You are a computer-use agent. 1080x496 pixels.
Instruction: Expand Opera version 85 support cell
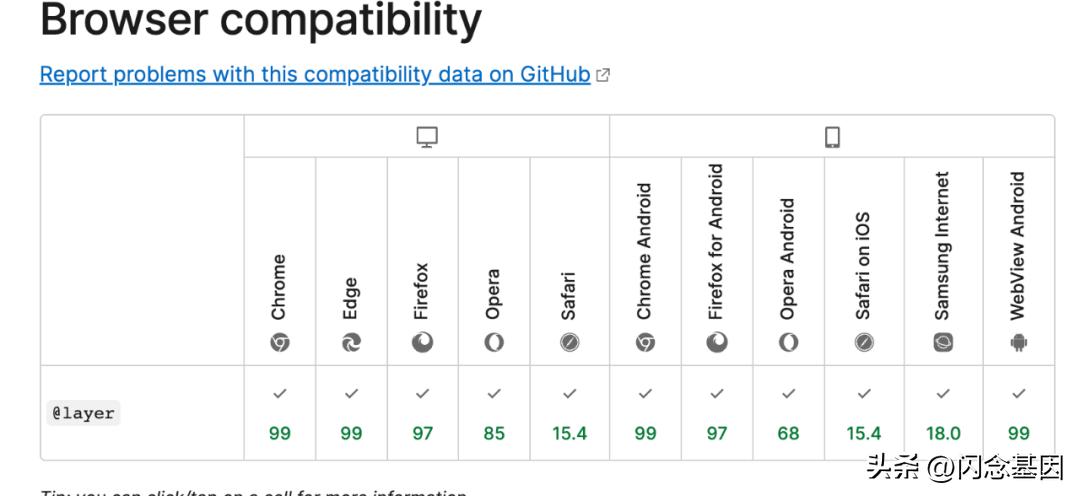(x=494, y=413)
